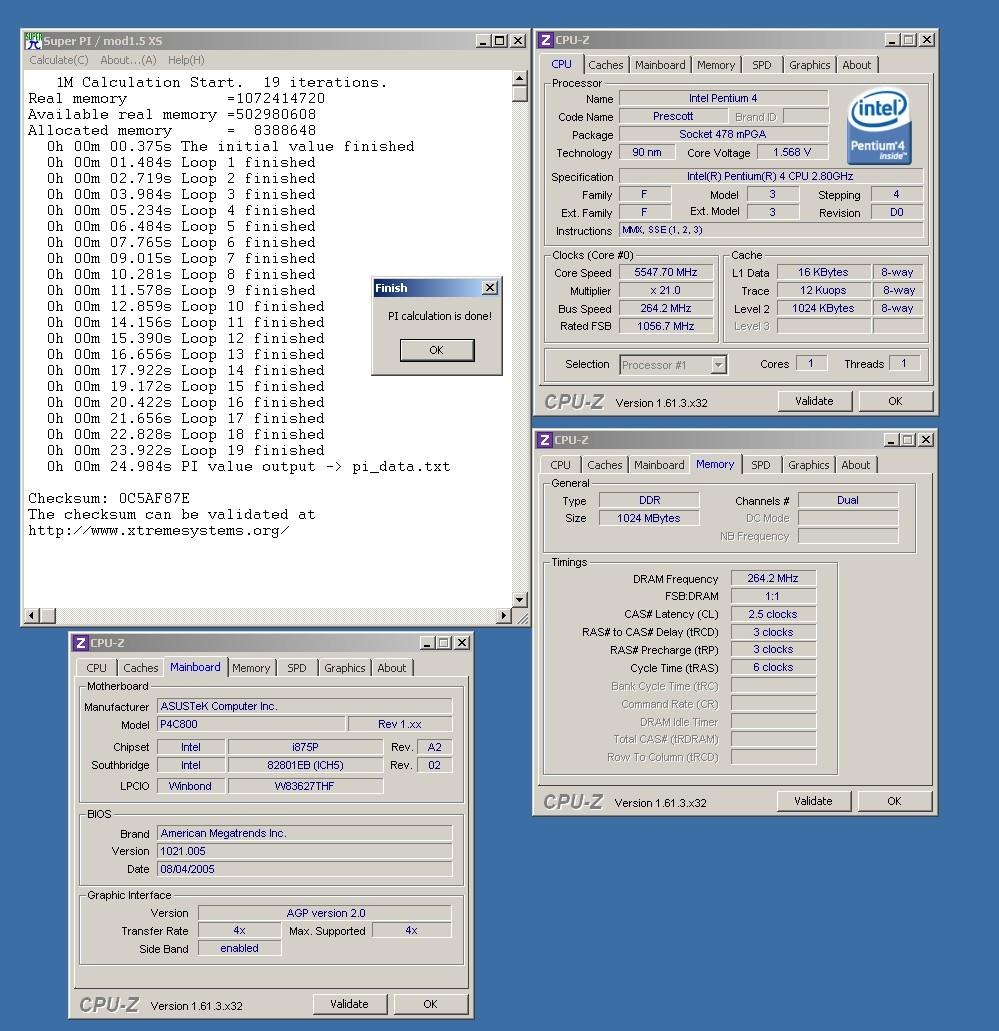Click the Super PI vertical scrollbar up arrow
This screenshot has height=1031, width=999.
tap(520, 78)
